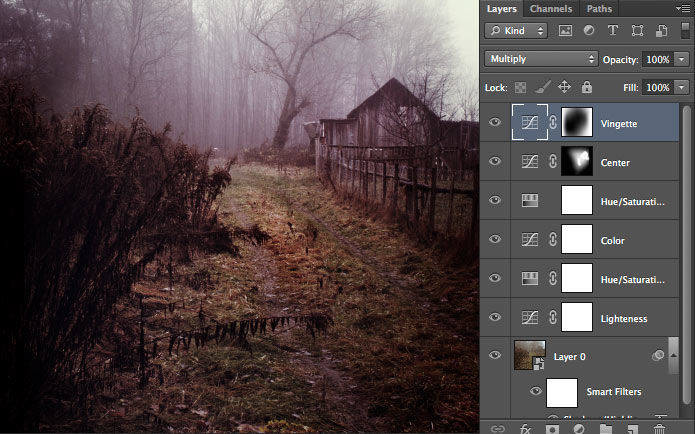The height and width of the screenshot is (434, 695).
Task: Lock image pixels brush icon
Action: pyautogui.click(x=543, y=87)
